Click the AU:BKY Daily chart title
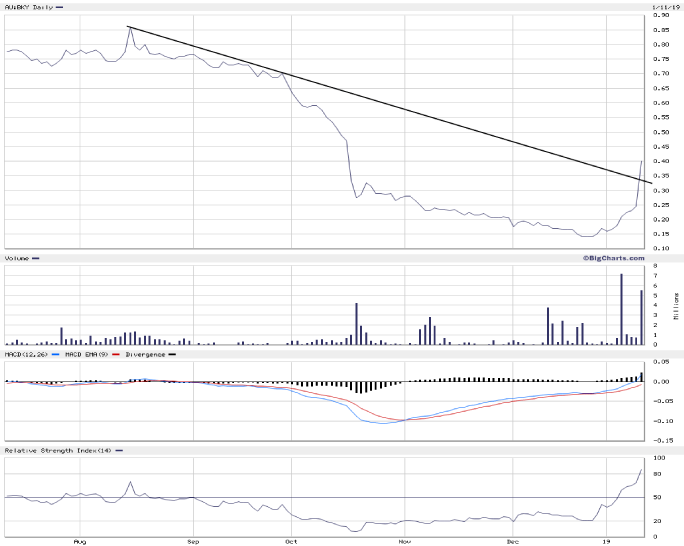684x546 pixels. pos(28,7)
